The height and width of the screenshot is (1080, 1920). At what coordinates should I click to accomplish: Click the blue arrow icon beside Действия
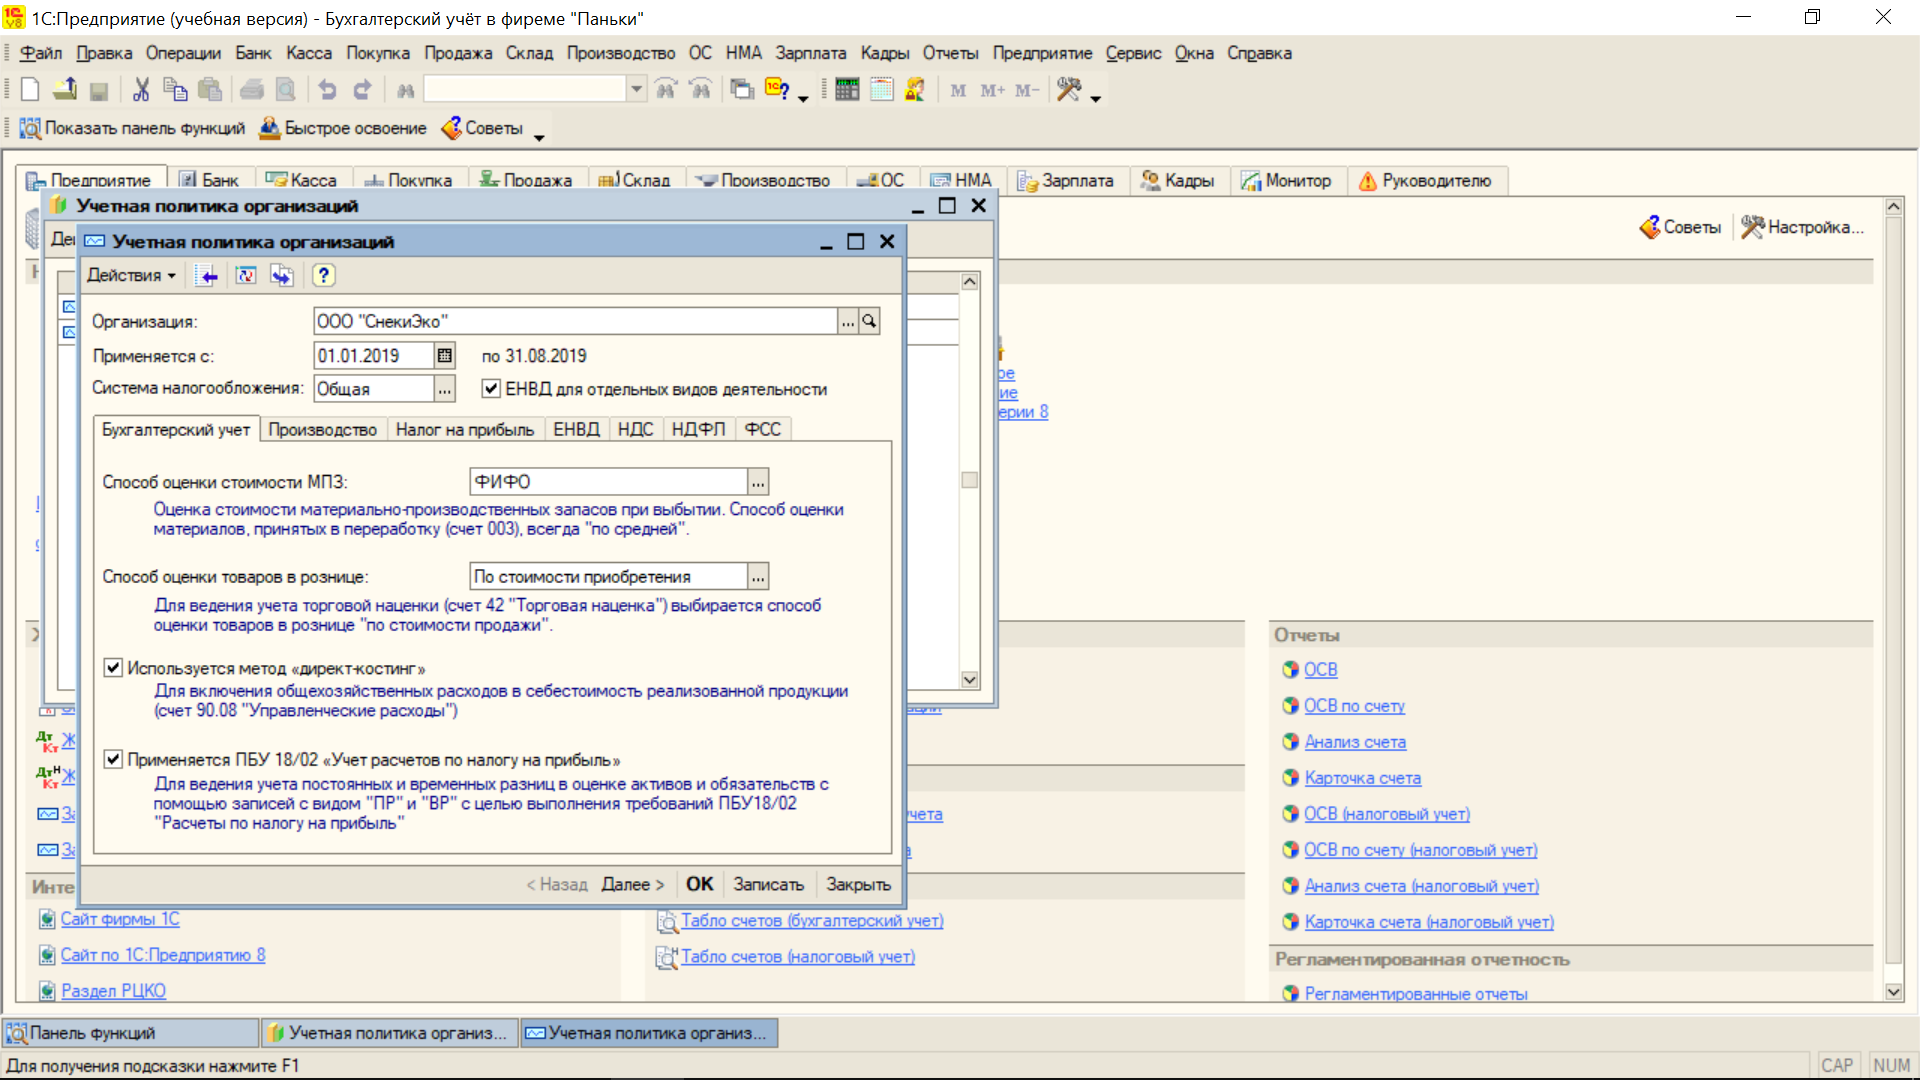coord(207,276)
